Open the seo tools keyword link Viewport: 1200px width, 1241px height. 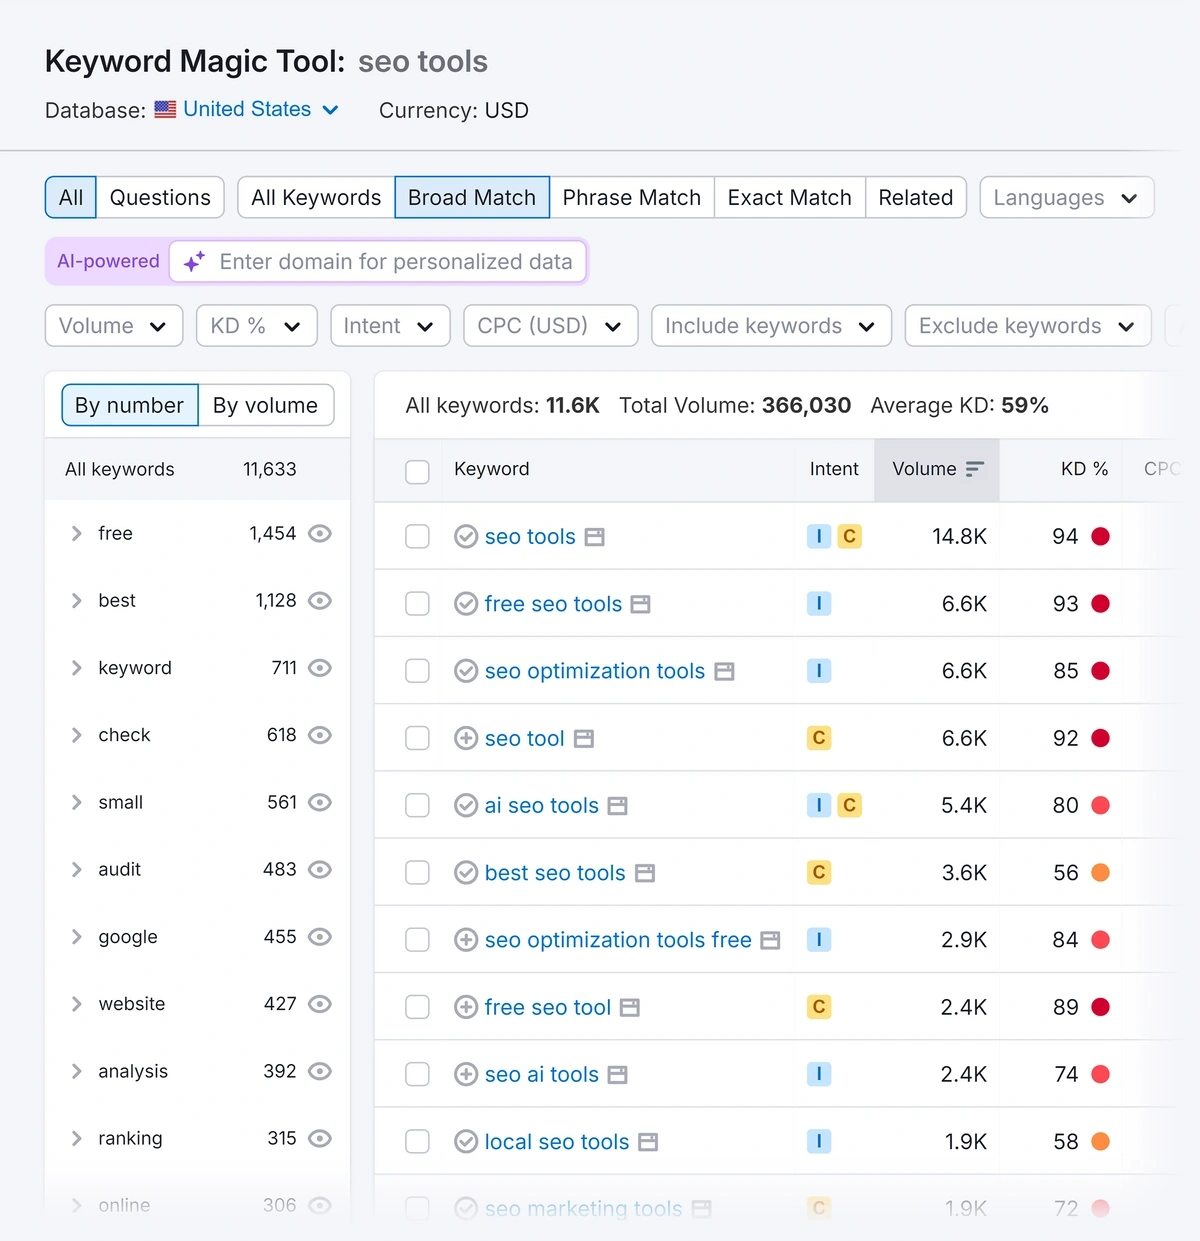point(530,537)
